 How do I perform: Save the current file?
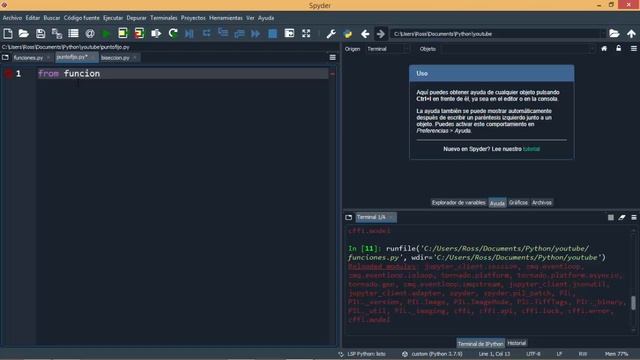[40, 33]
